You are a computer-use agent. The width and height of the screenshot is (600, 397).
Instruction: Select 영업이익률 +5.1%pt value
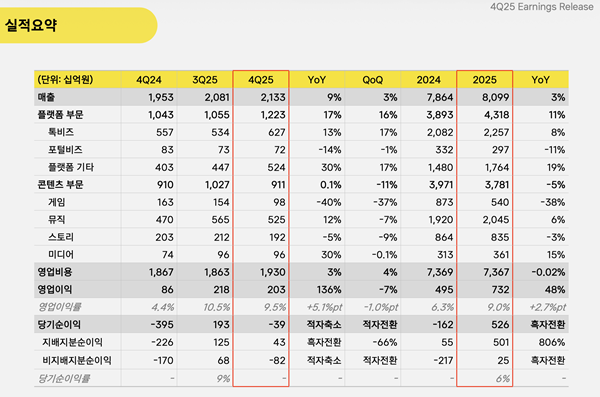(x=324, y=307)
